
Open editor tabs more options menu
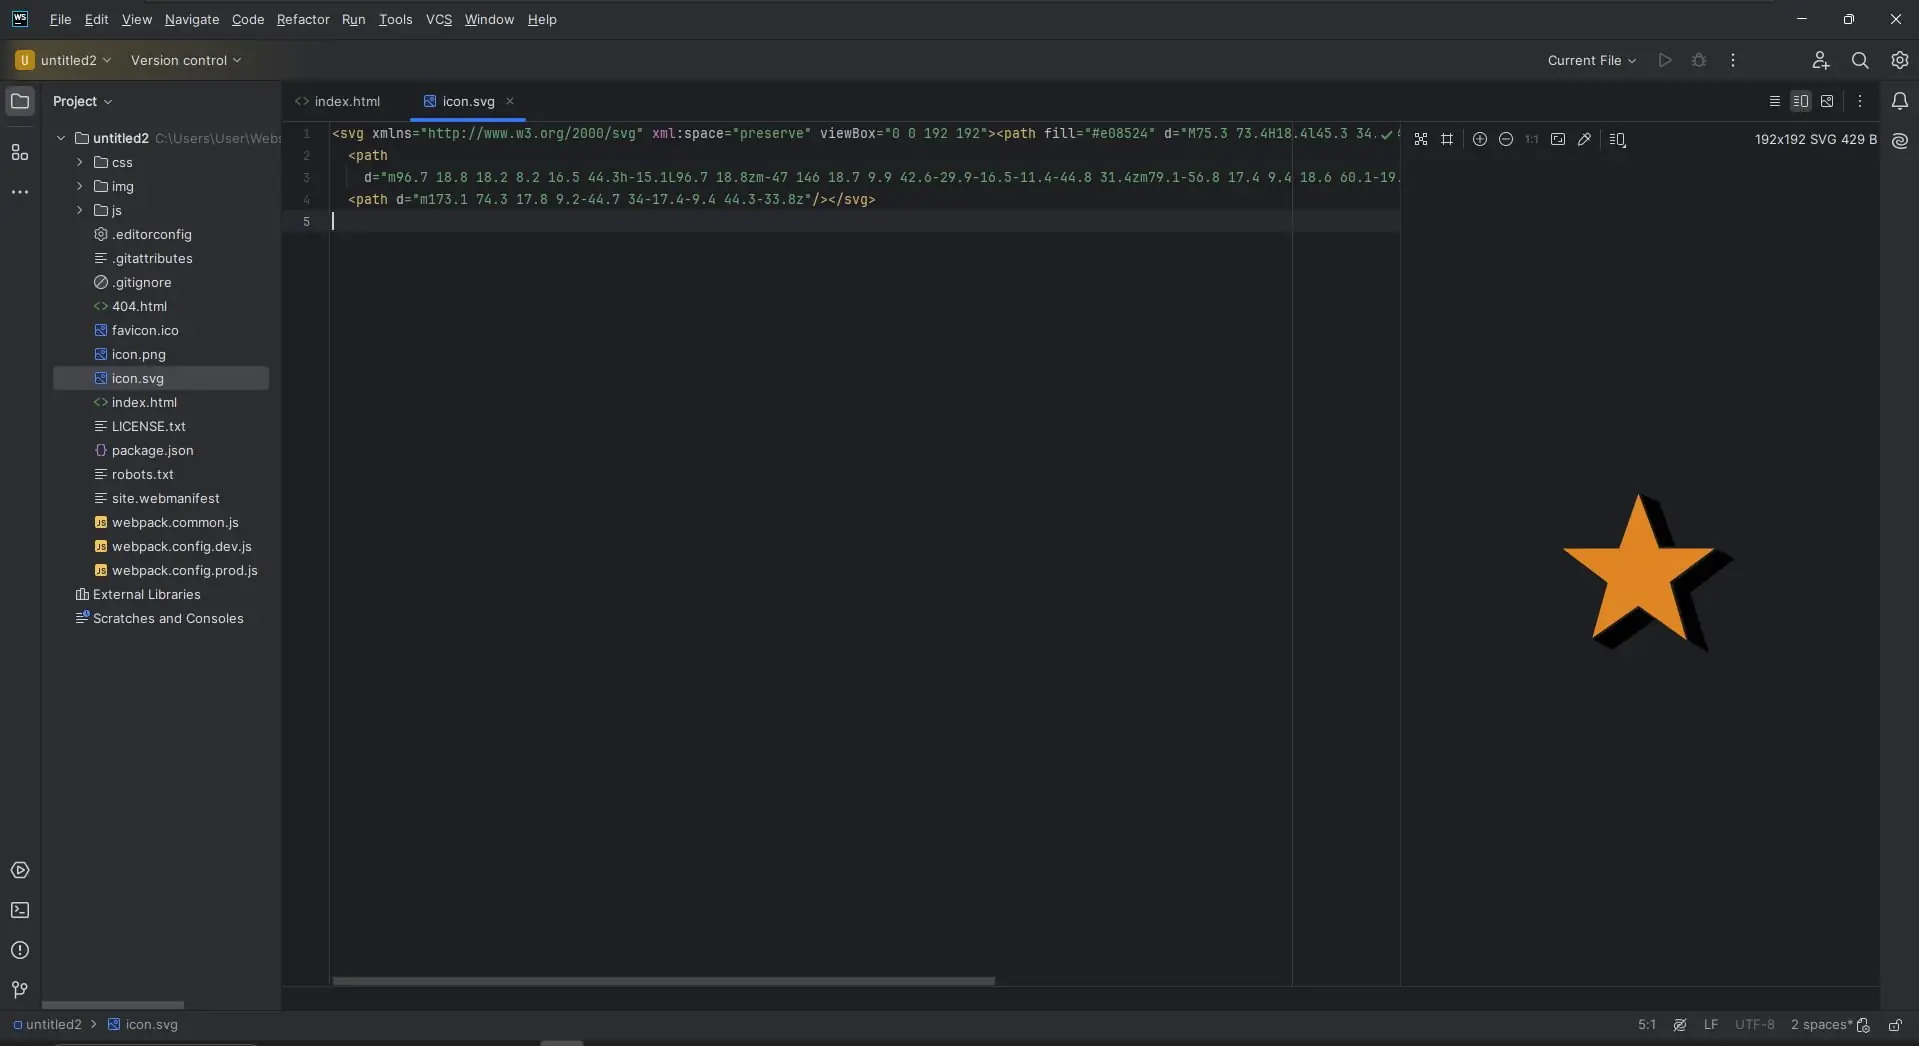coord(1860,101)
